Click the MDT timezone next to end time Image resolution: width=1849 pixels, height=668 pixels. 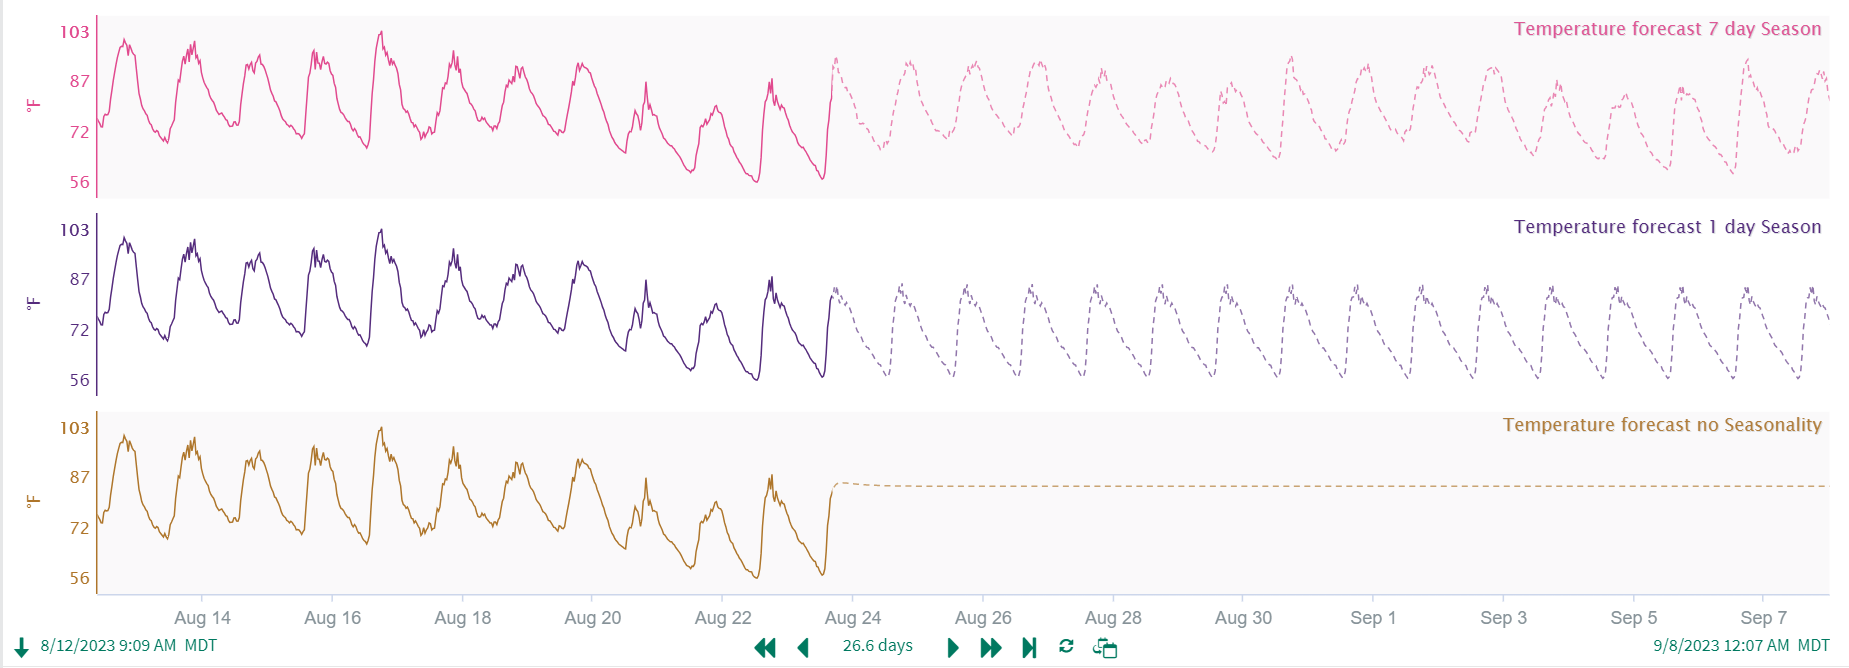[1813, 646]
